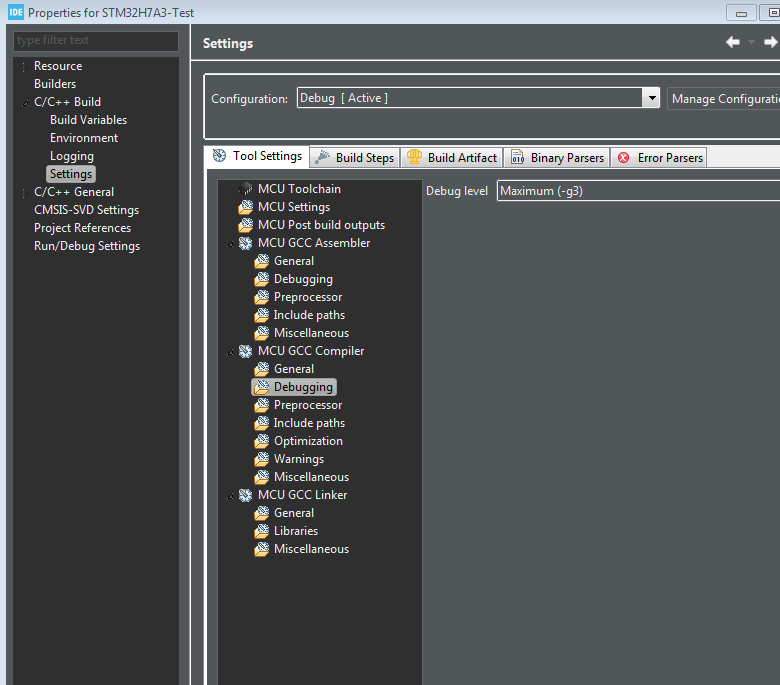
Task: Select Preprocessor under MCU GCC Compiler
Action: point(308,405)
